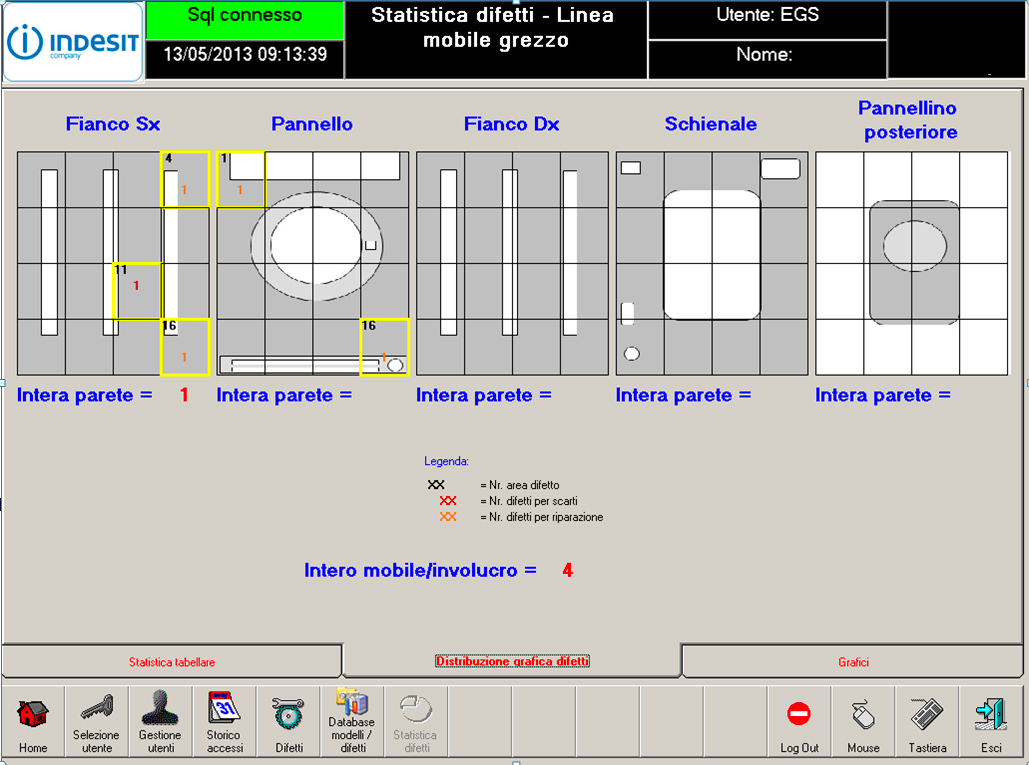Open the Tastiera on-screen keyboard

click(927, 722)
